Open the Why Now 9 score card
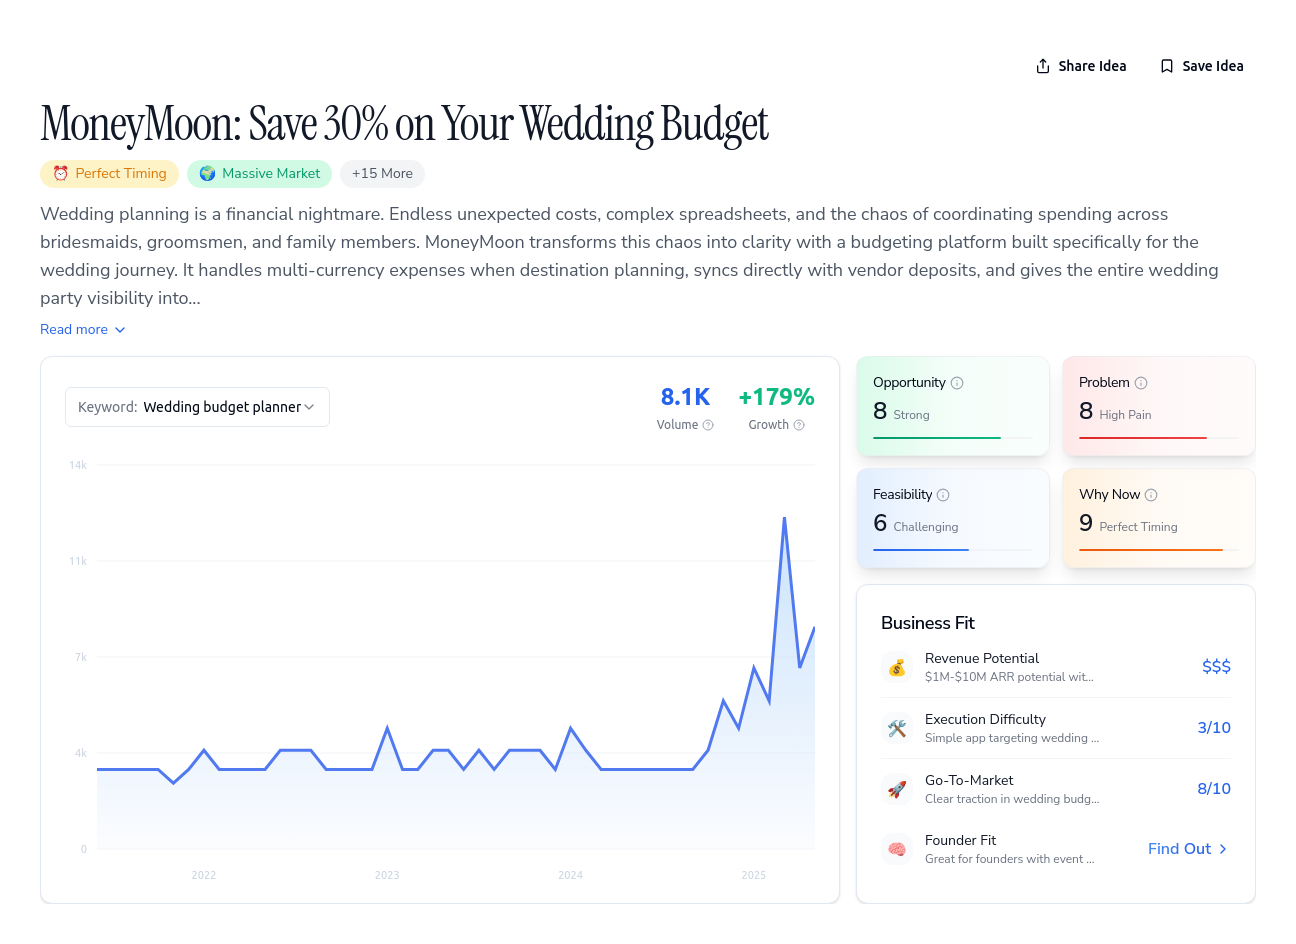This screenshot has height=944, width=1296. [1159, 518]
